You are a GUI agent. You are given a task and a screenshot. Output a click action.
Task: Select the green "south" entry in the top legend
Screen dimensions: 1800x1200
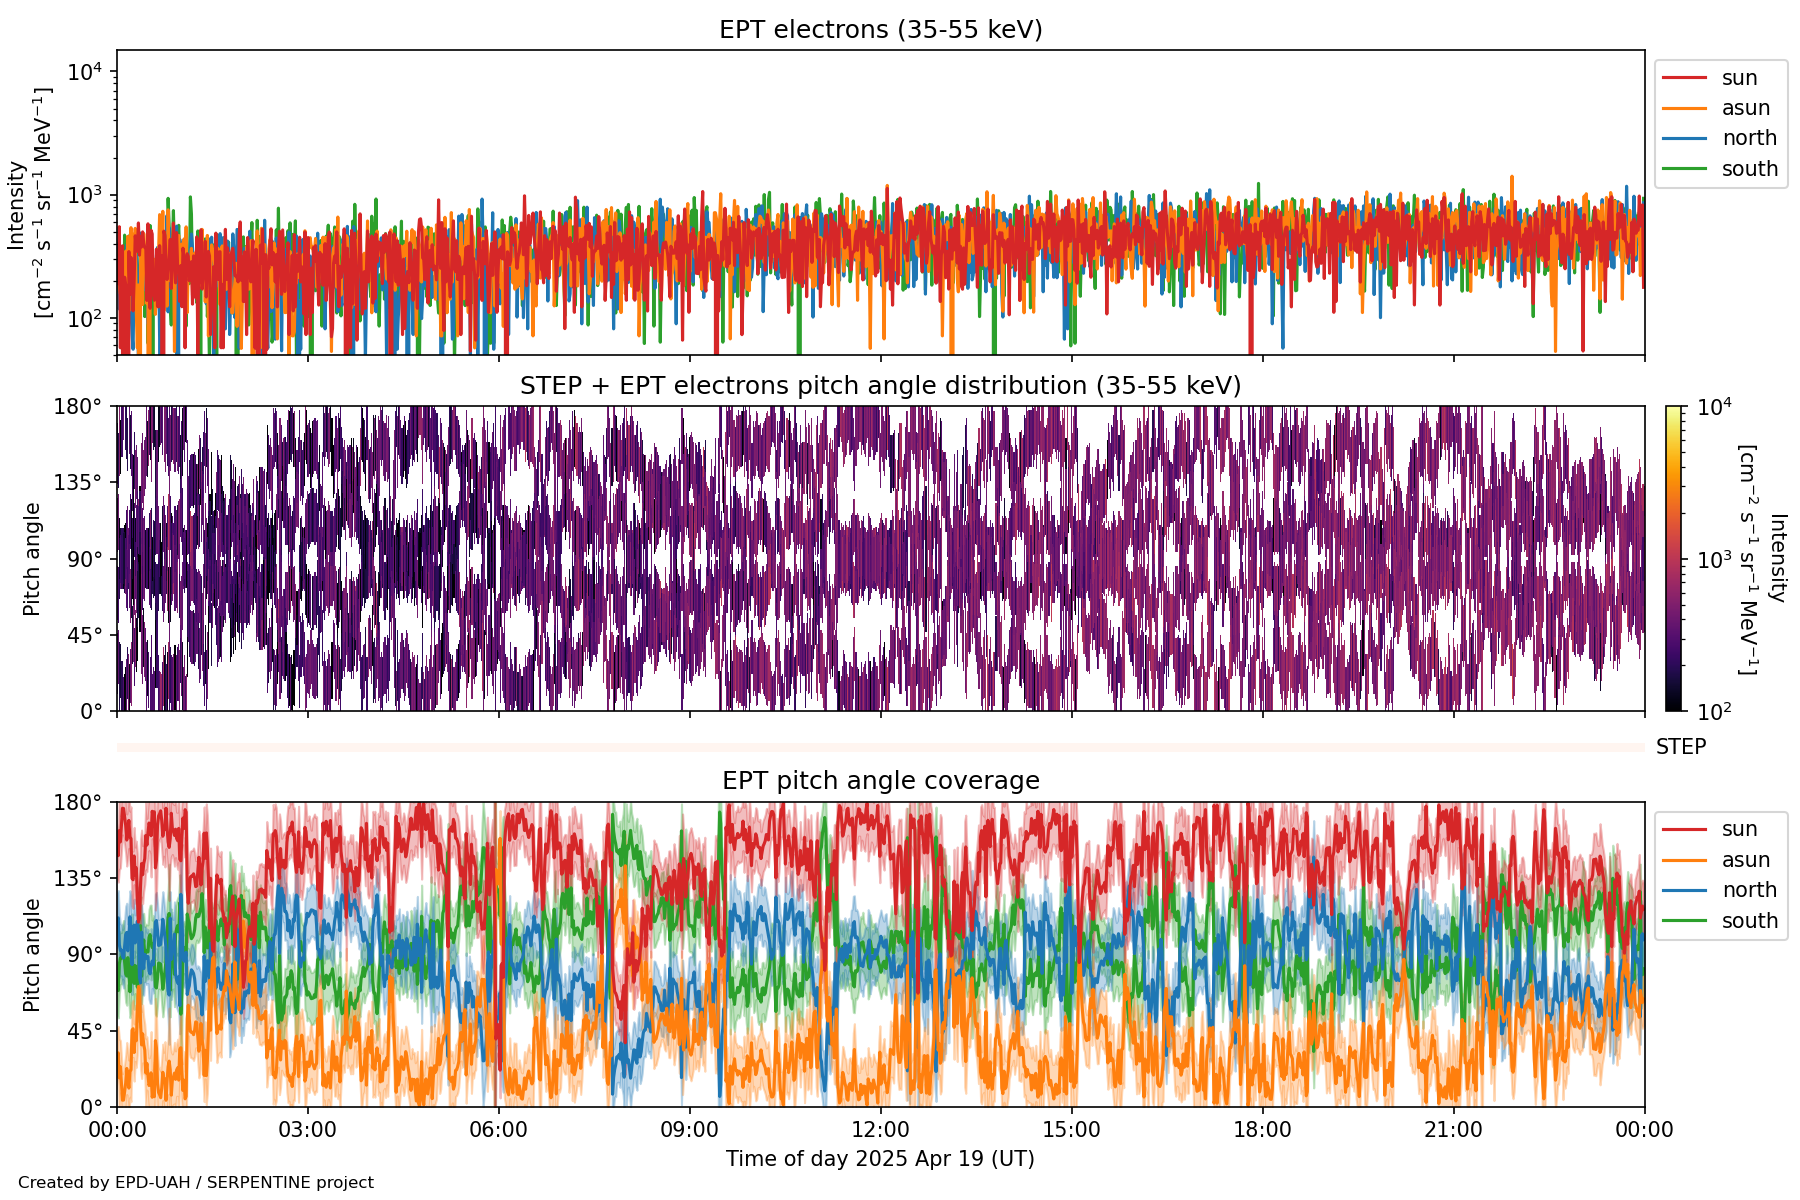1749,169
